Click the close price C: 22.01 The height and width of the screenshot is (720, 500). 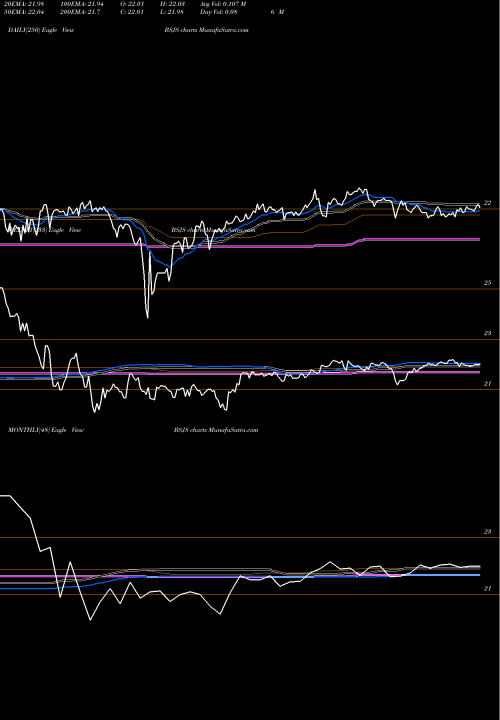pos(132,12)
